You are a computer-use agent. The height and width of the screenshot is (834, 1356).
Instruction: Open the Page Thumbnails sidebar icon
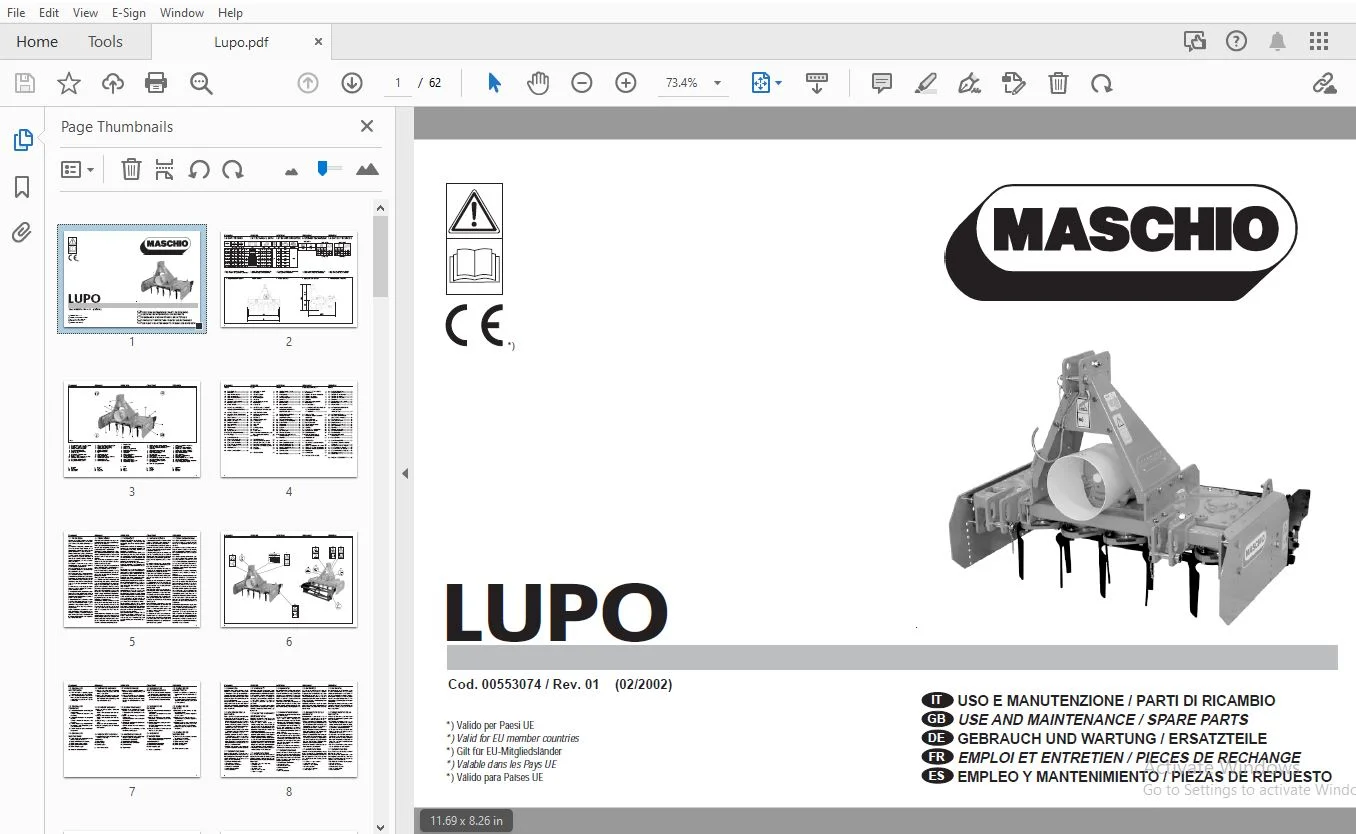22,140
